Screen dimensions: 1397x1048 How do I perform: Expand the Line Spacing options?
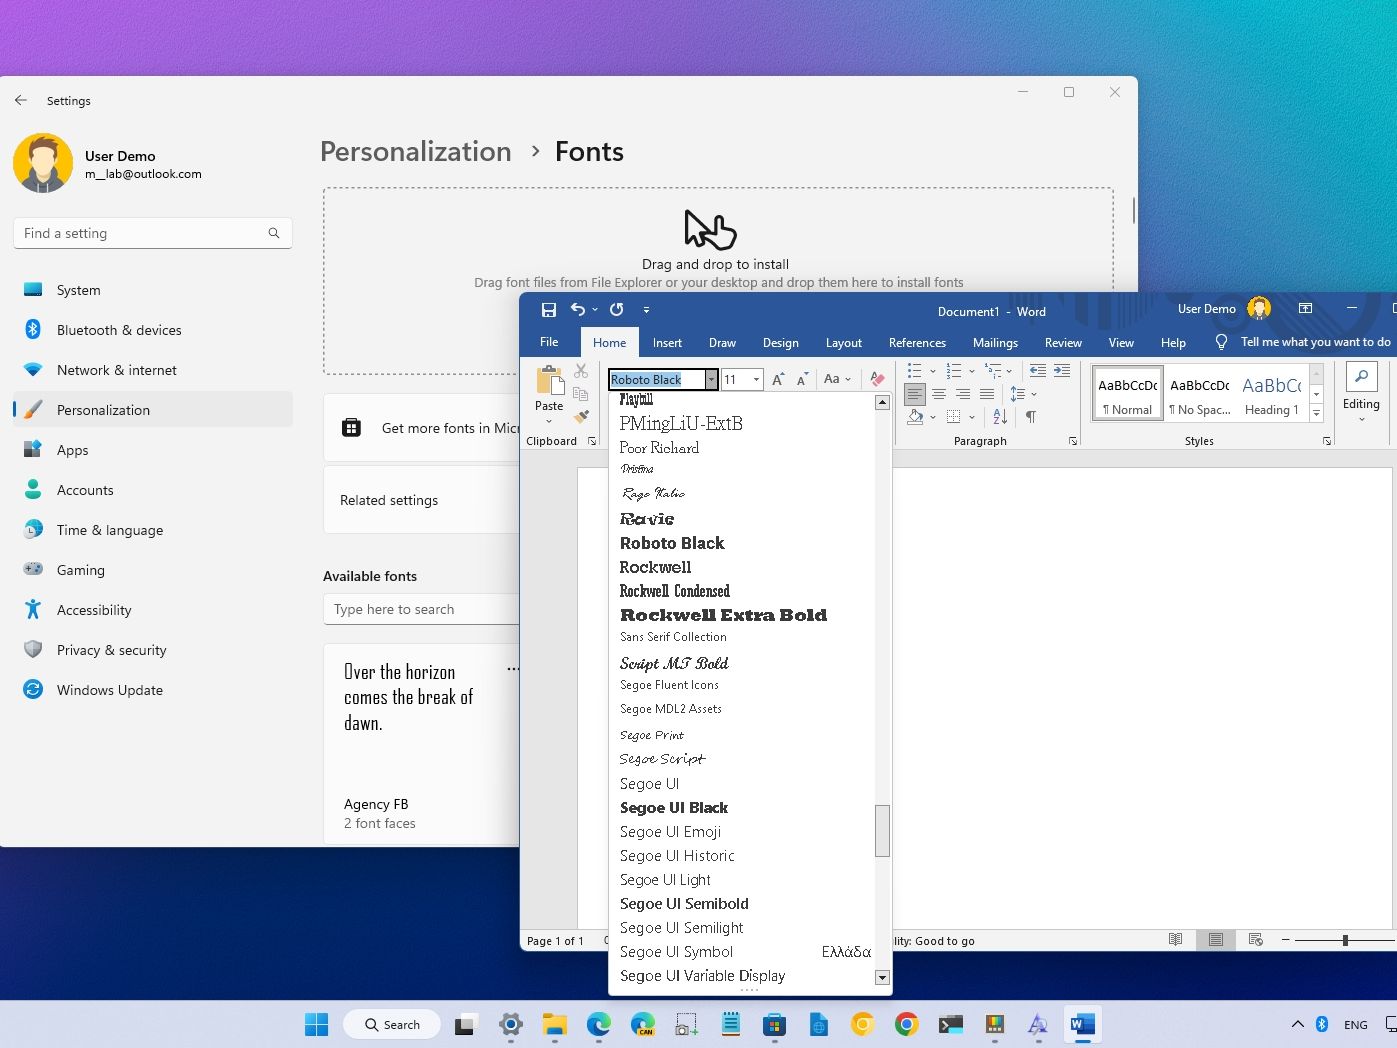(x=1033, y=394)
